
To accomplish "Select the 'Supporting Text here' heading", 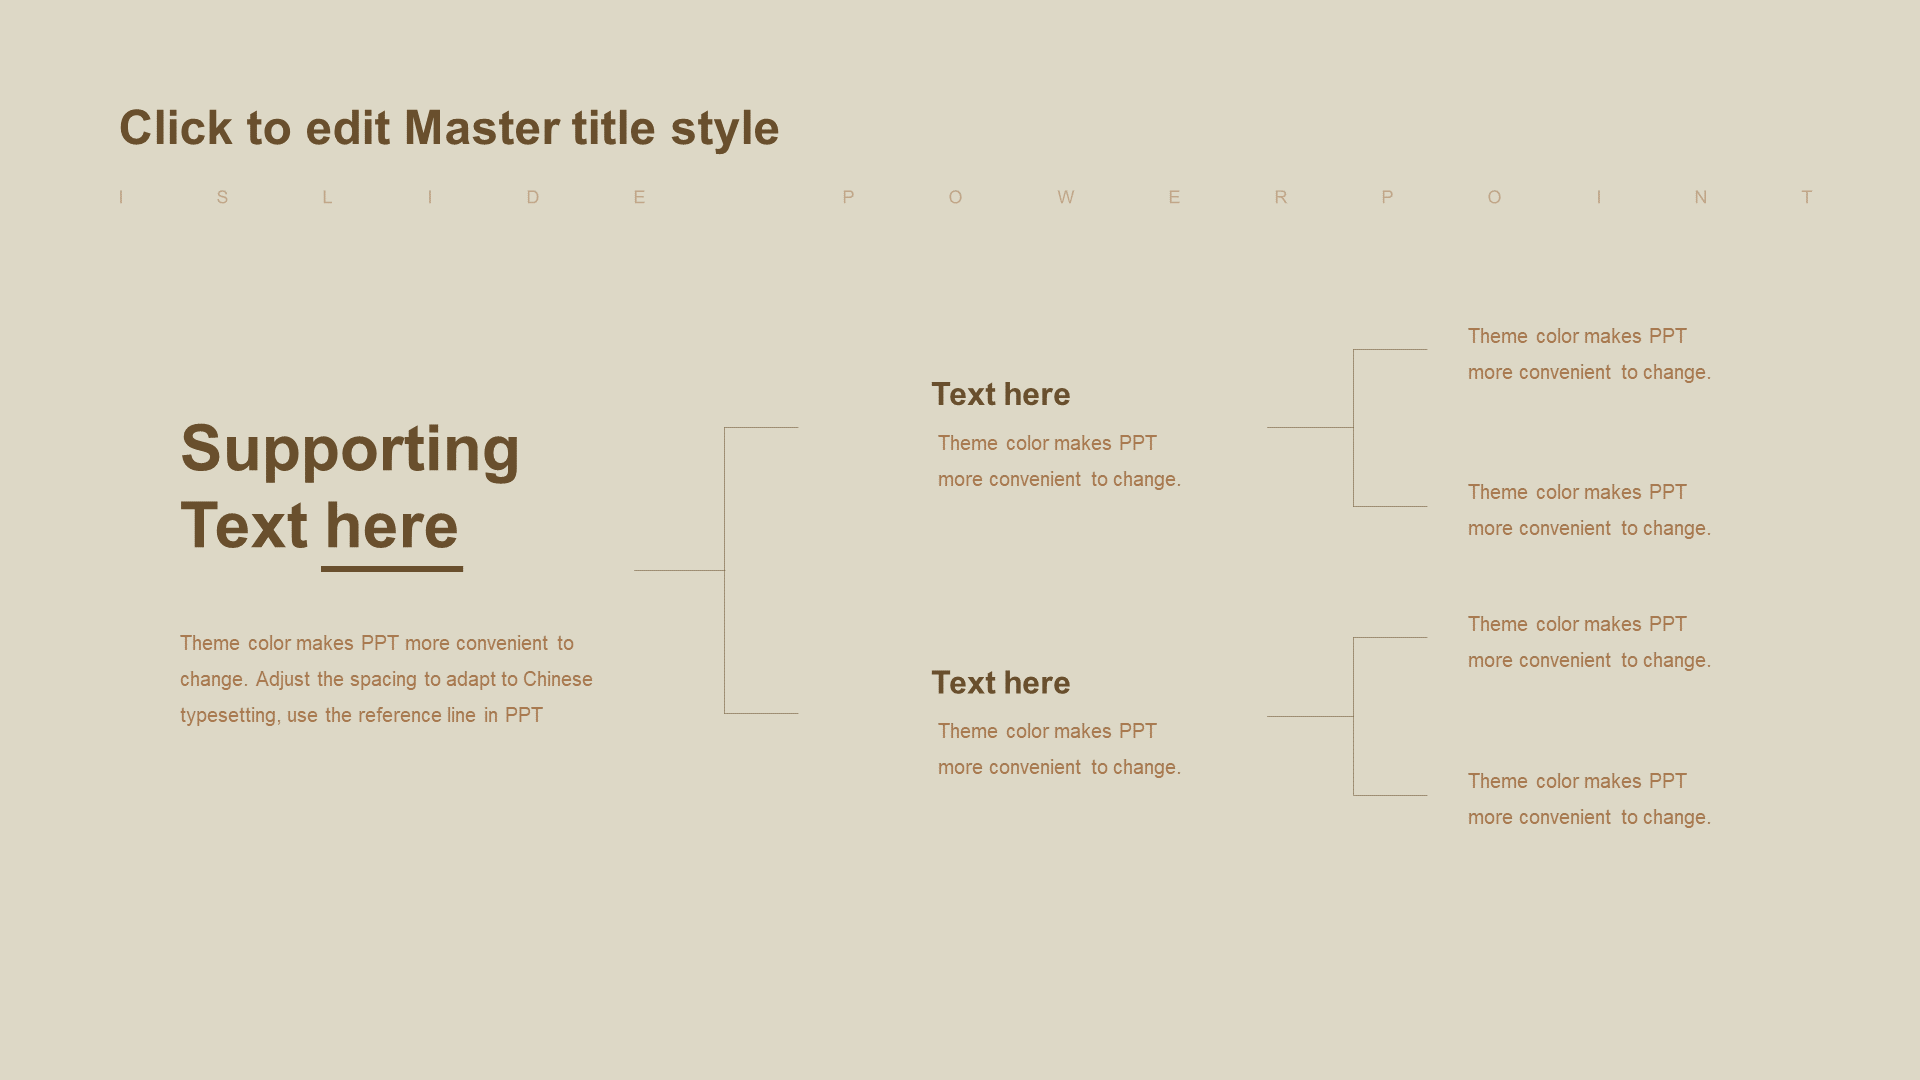I will [351, 488].
